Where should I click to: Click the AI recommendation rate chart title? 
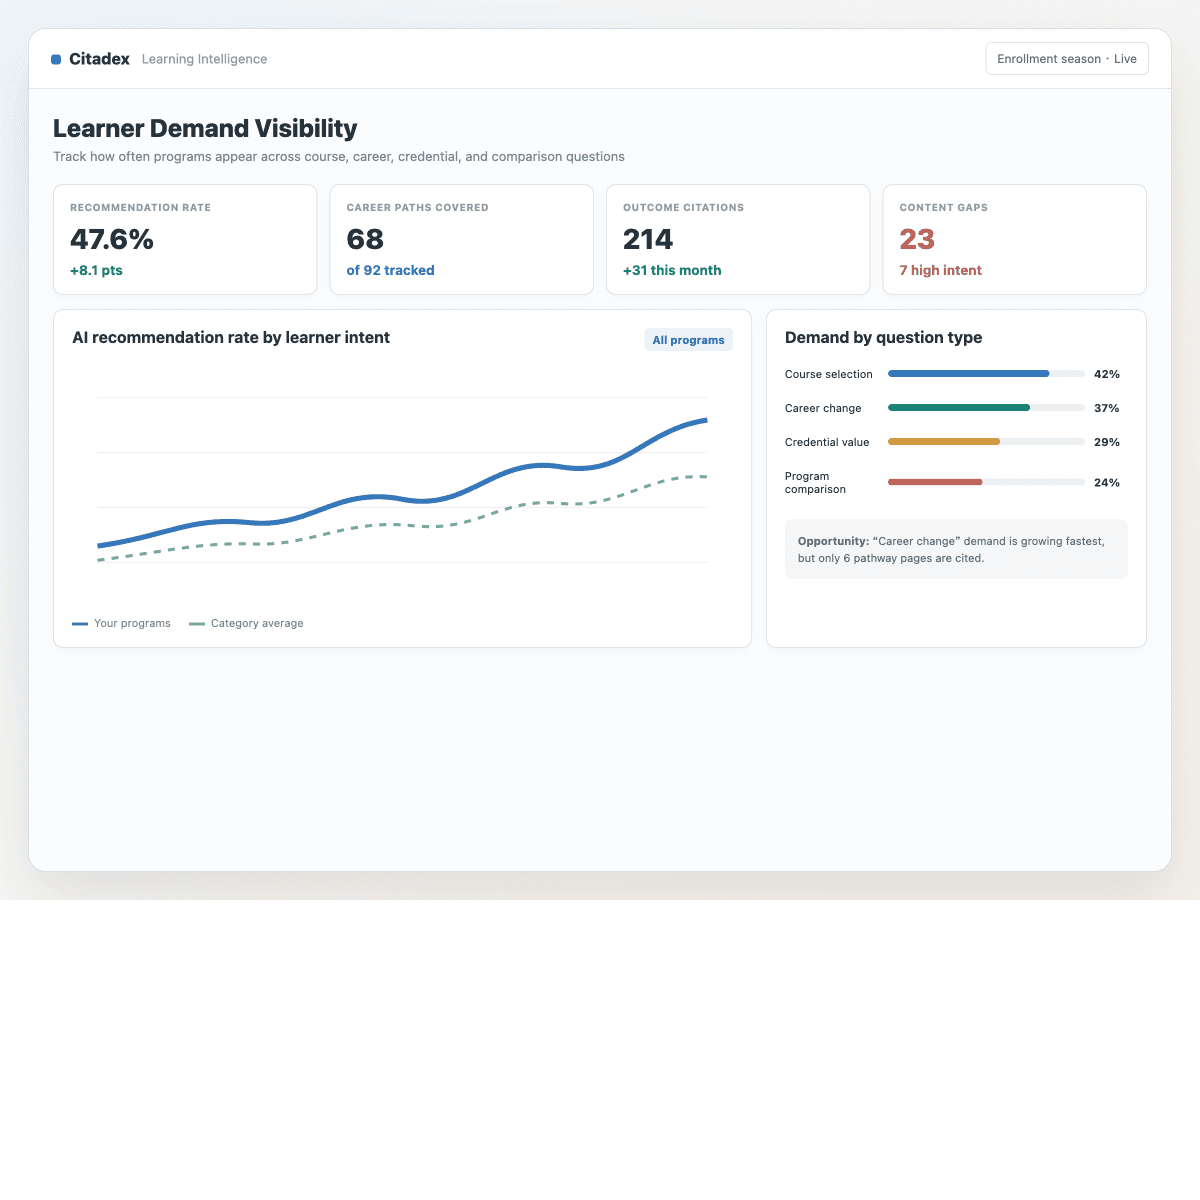231,337
